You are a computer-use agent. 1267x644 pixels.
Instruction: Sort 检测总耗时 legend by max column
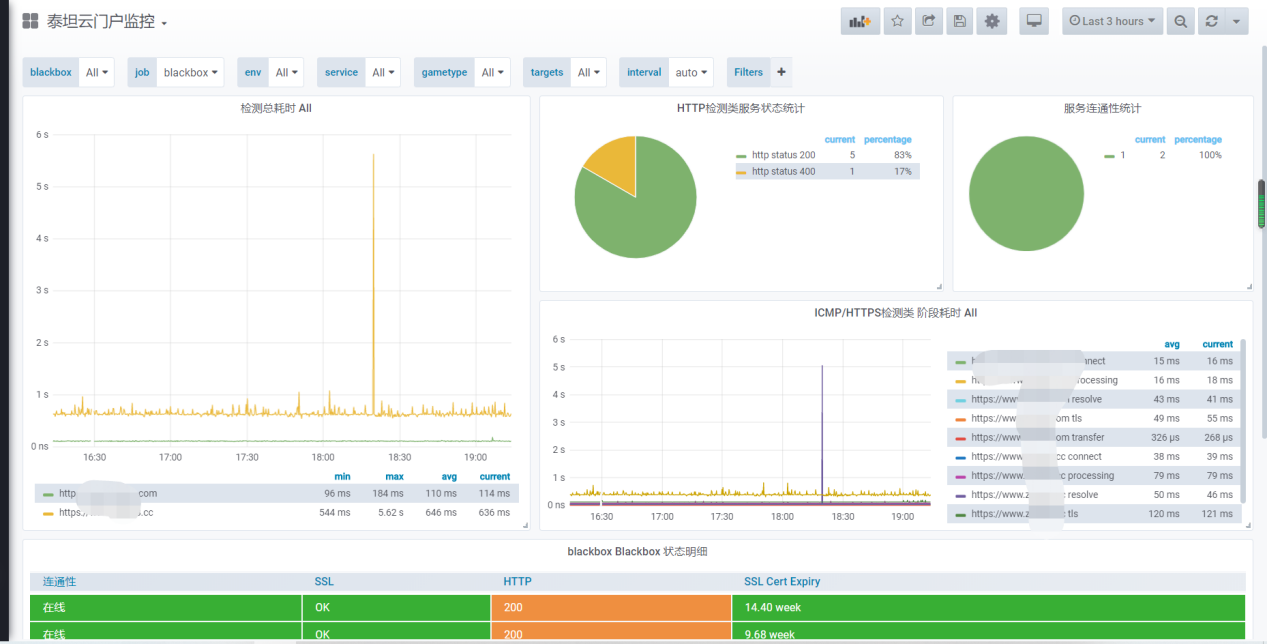394,476
